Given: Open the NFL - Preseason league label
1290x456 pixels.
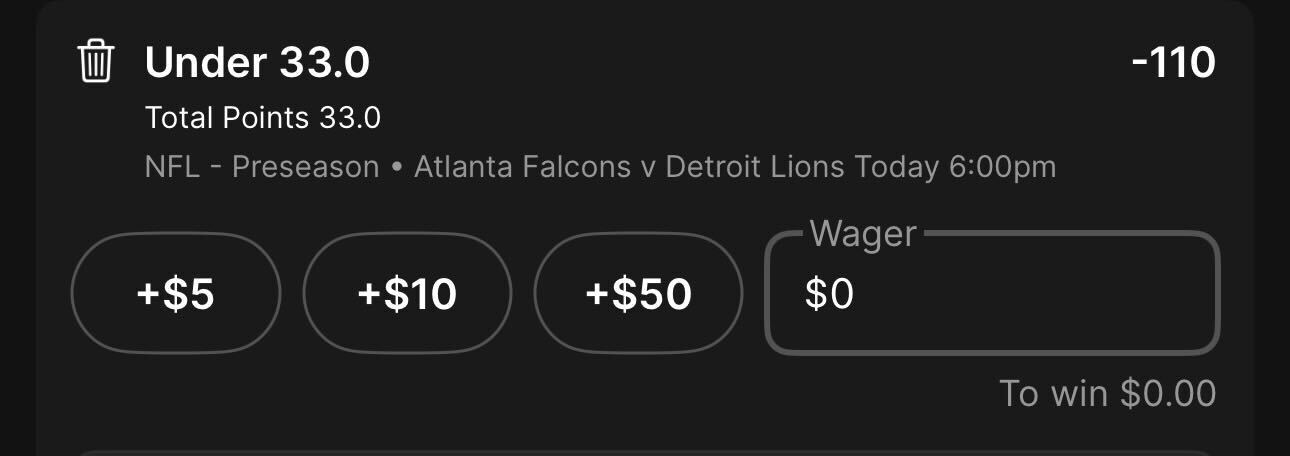Looking at the screenshot, I should point(262,167).
